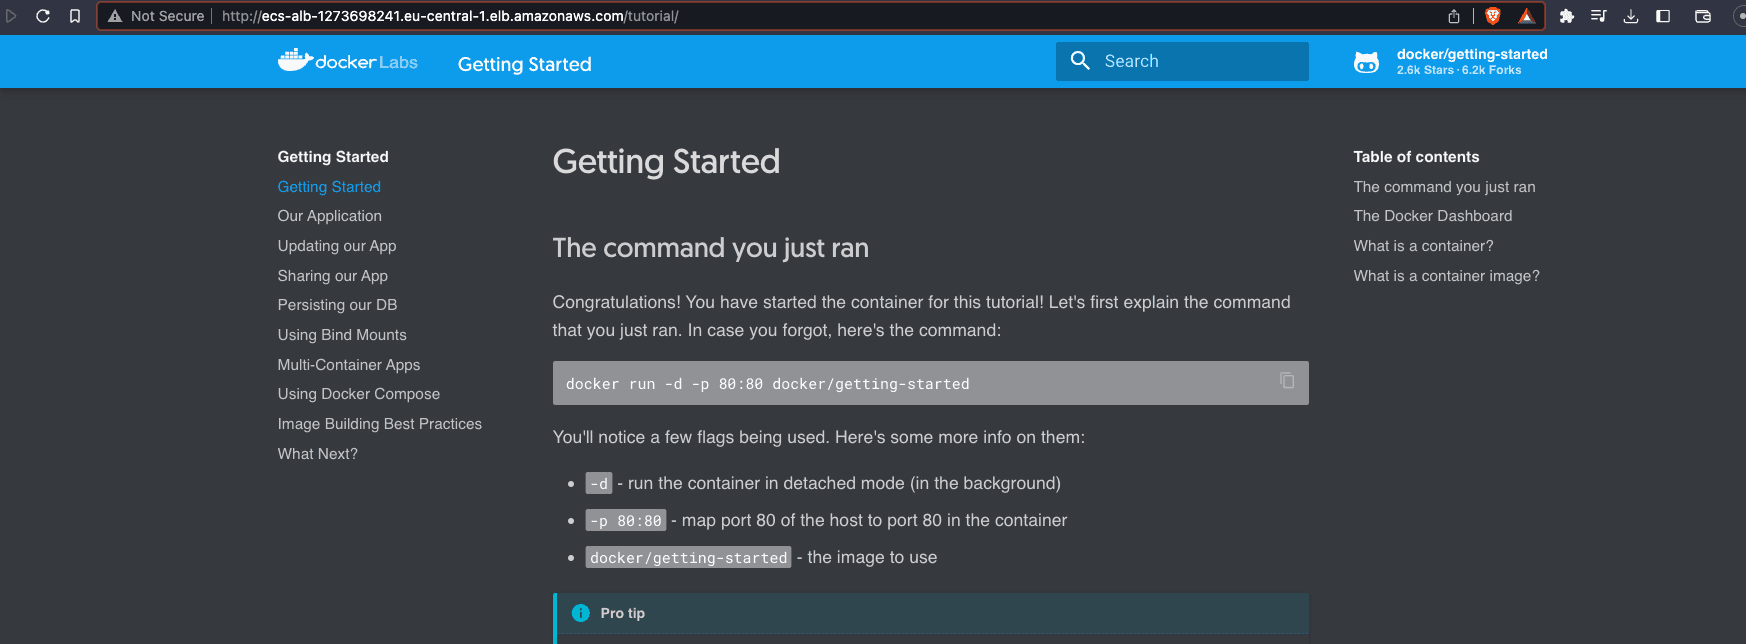This screenshot has width=1746, height=644.
Task: Bookmark this page using the bookmark icon
Action: click(x=75, y=16)
